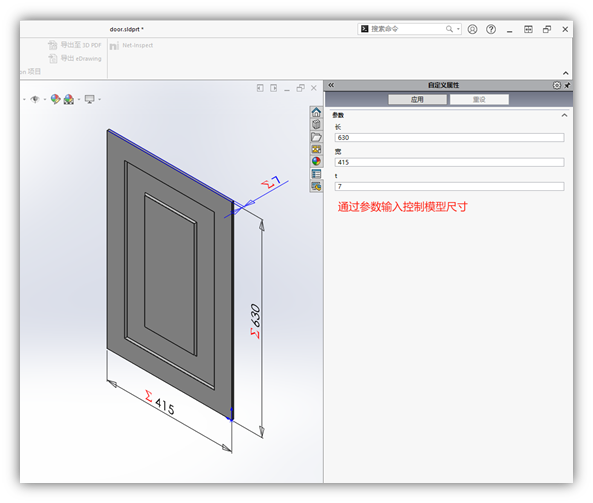Viewport: 593px width, 503px height.
Task: Collapse the task pane with double chevron
Action: [331, 85]
